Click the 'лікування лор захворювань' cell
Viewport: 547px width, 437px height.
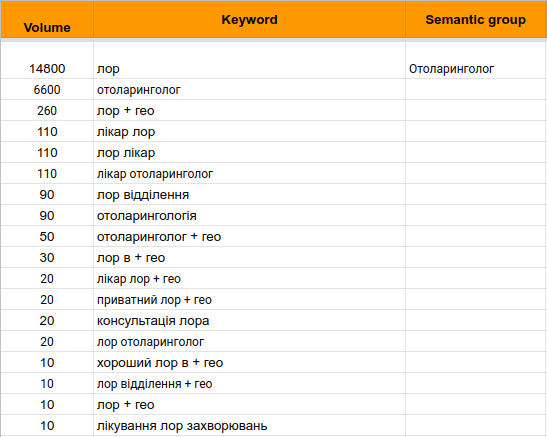249,425
